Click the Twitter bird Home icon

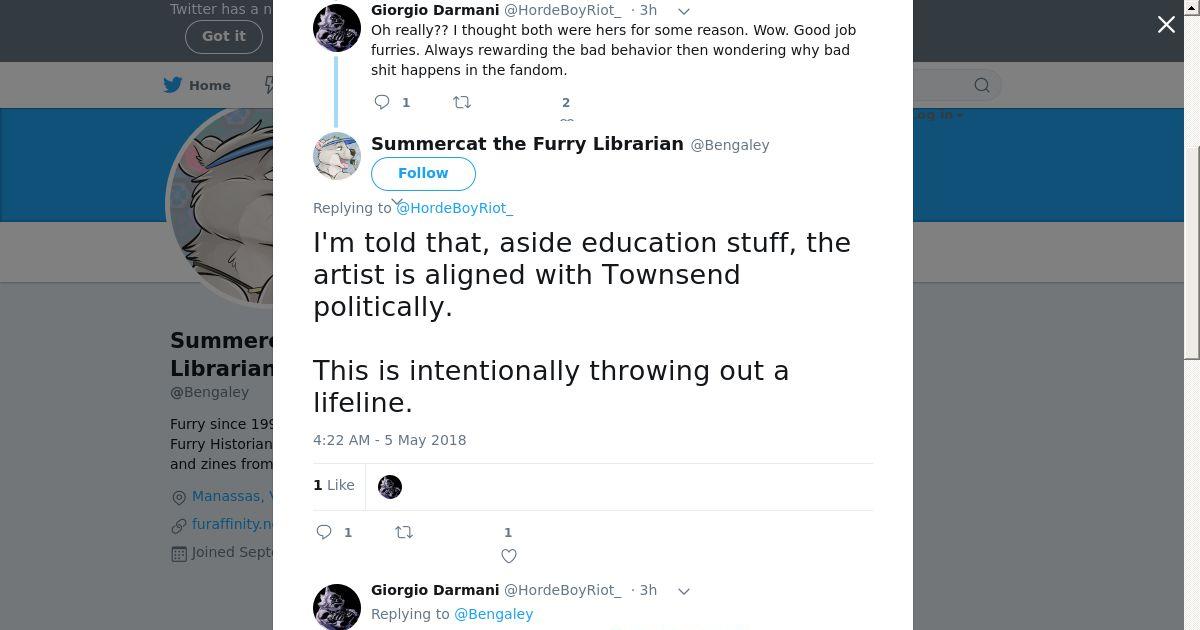point(173,85)
